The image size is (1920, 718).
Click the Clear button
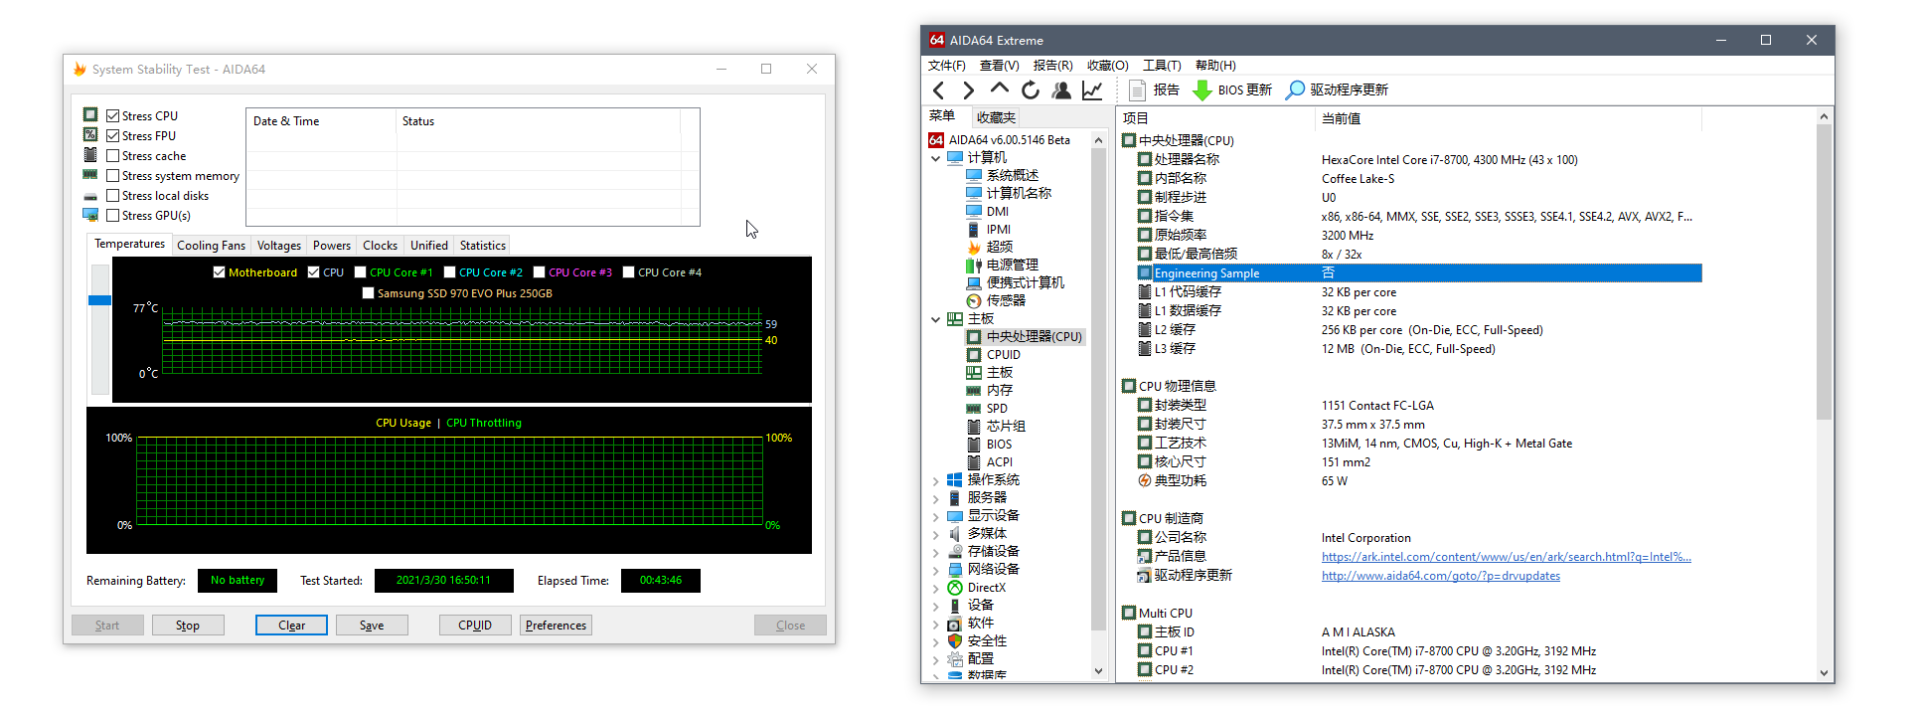coord(291,625)
